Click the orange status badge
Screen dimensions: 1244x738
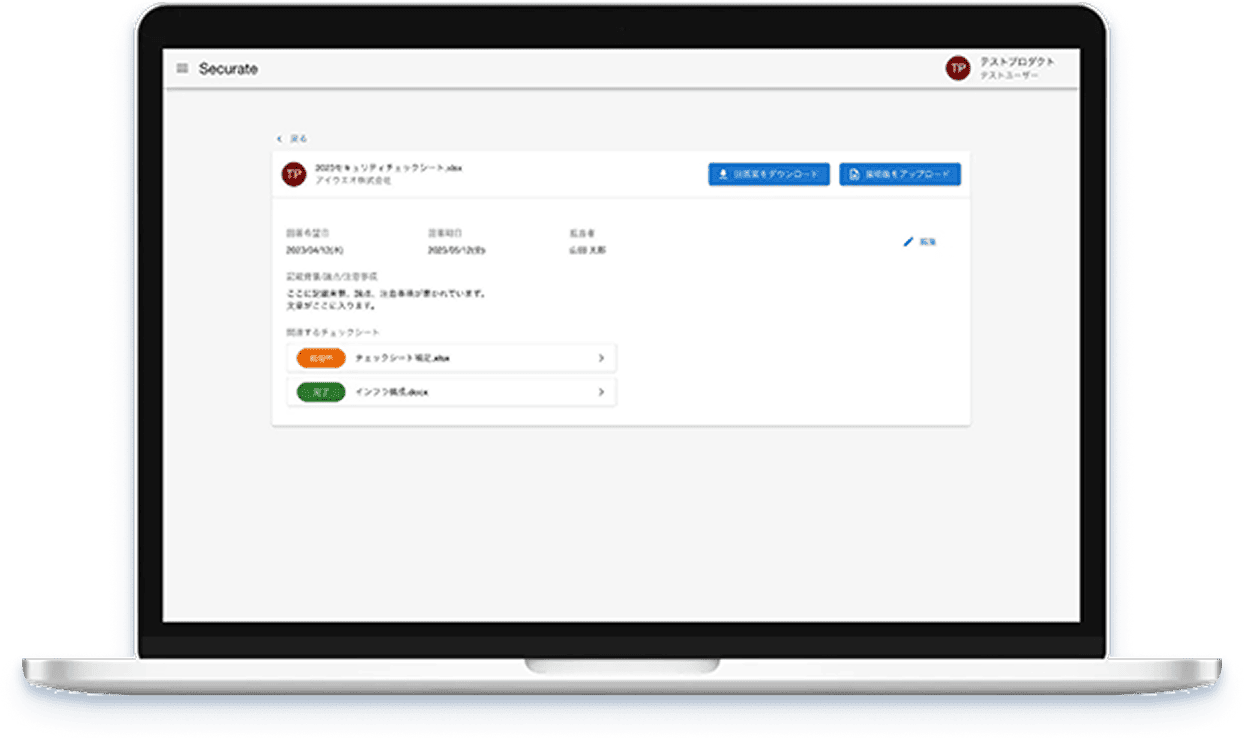pyautogui.click(x=321, y=358)
